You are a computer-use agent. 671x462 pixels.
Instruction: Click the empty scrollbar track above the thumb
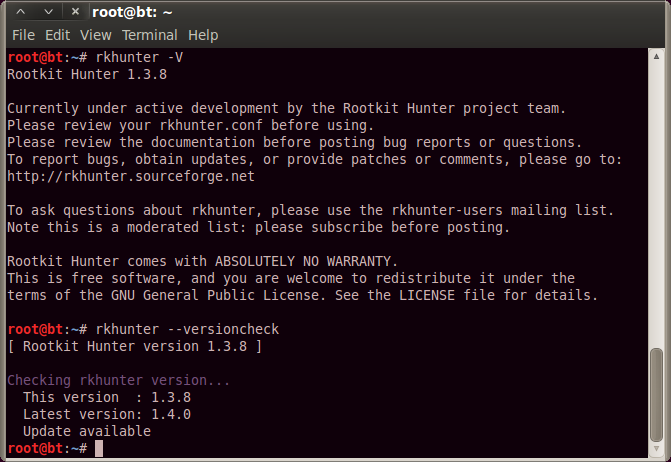click(656, 205)
